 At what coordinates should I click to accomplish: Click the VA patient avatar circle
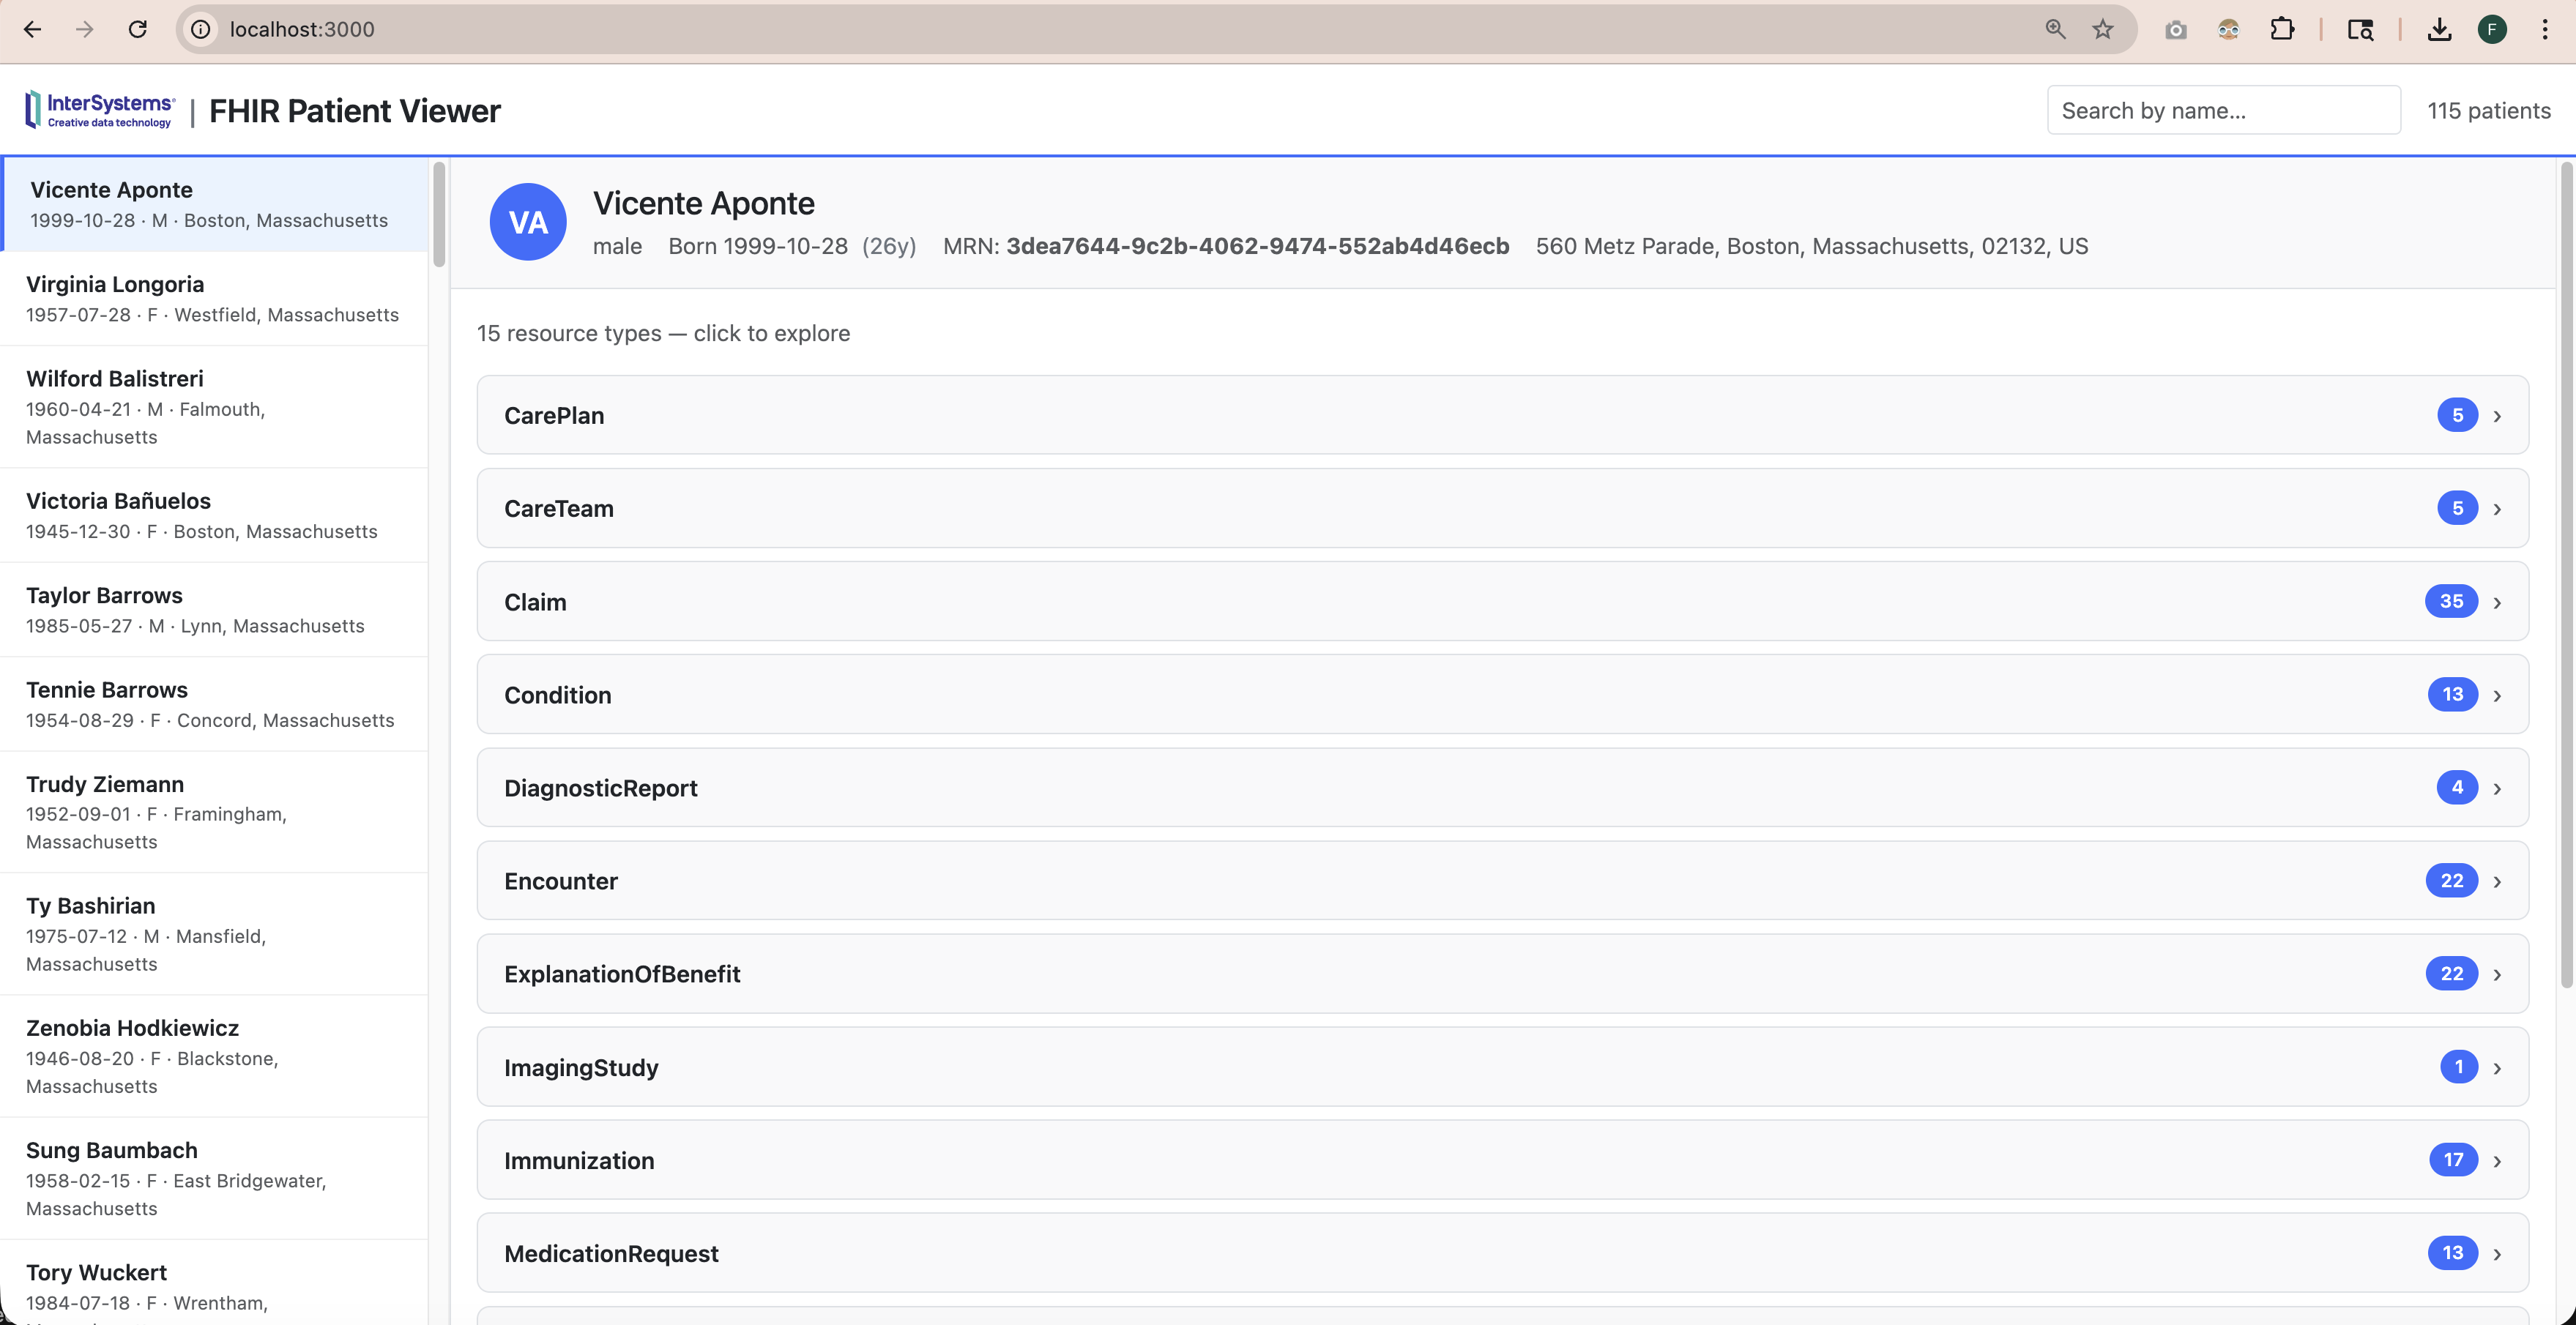point(528,222)
